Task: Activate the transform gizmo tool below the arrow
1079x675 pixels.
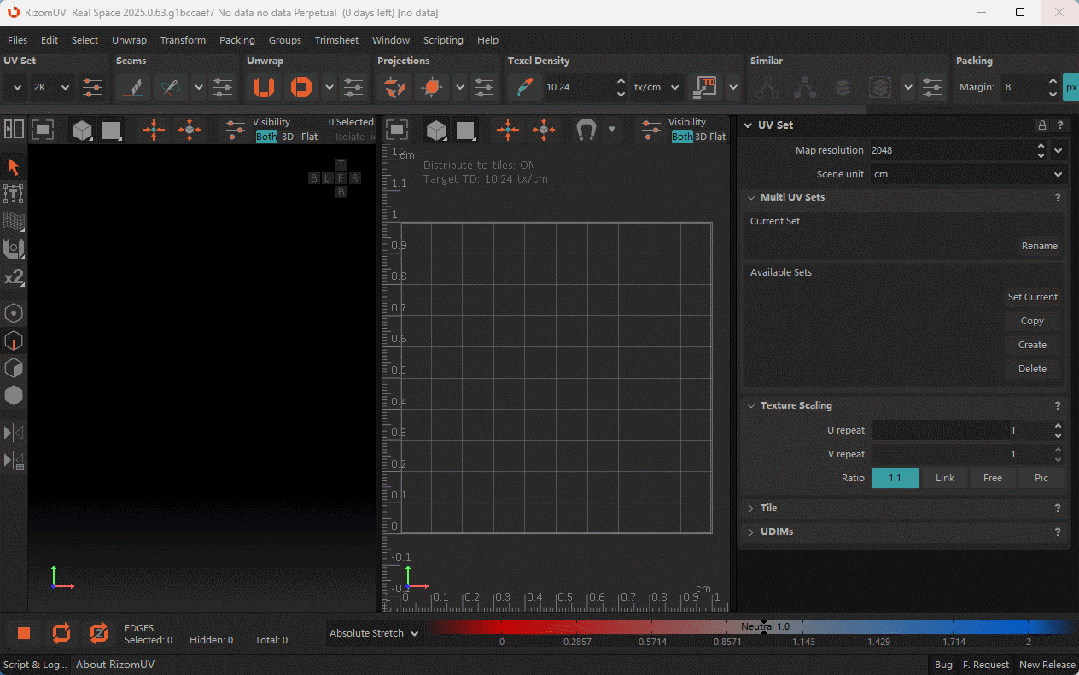Action: (13, 194)
